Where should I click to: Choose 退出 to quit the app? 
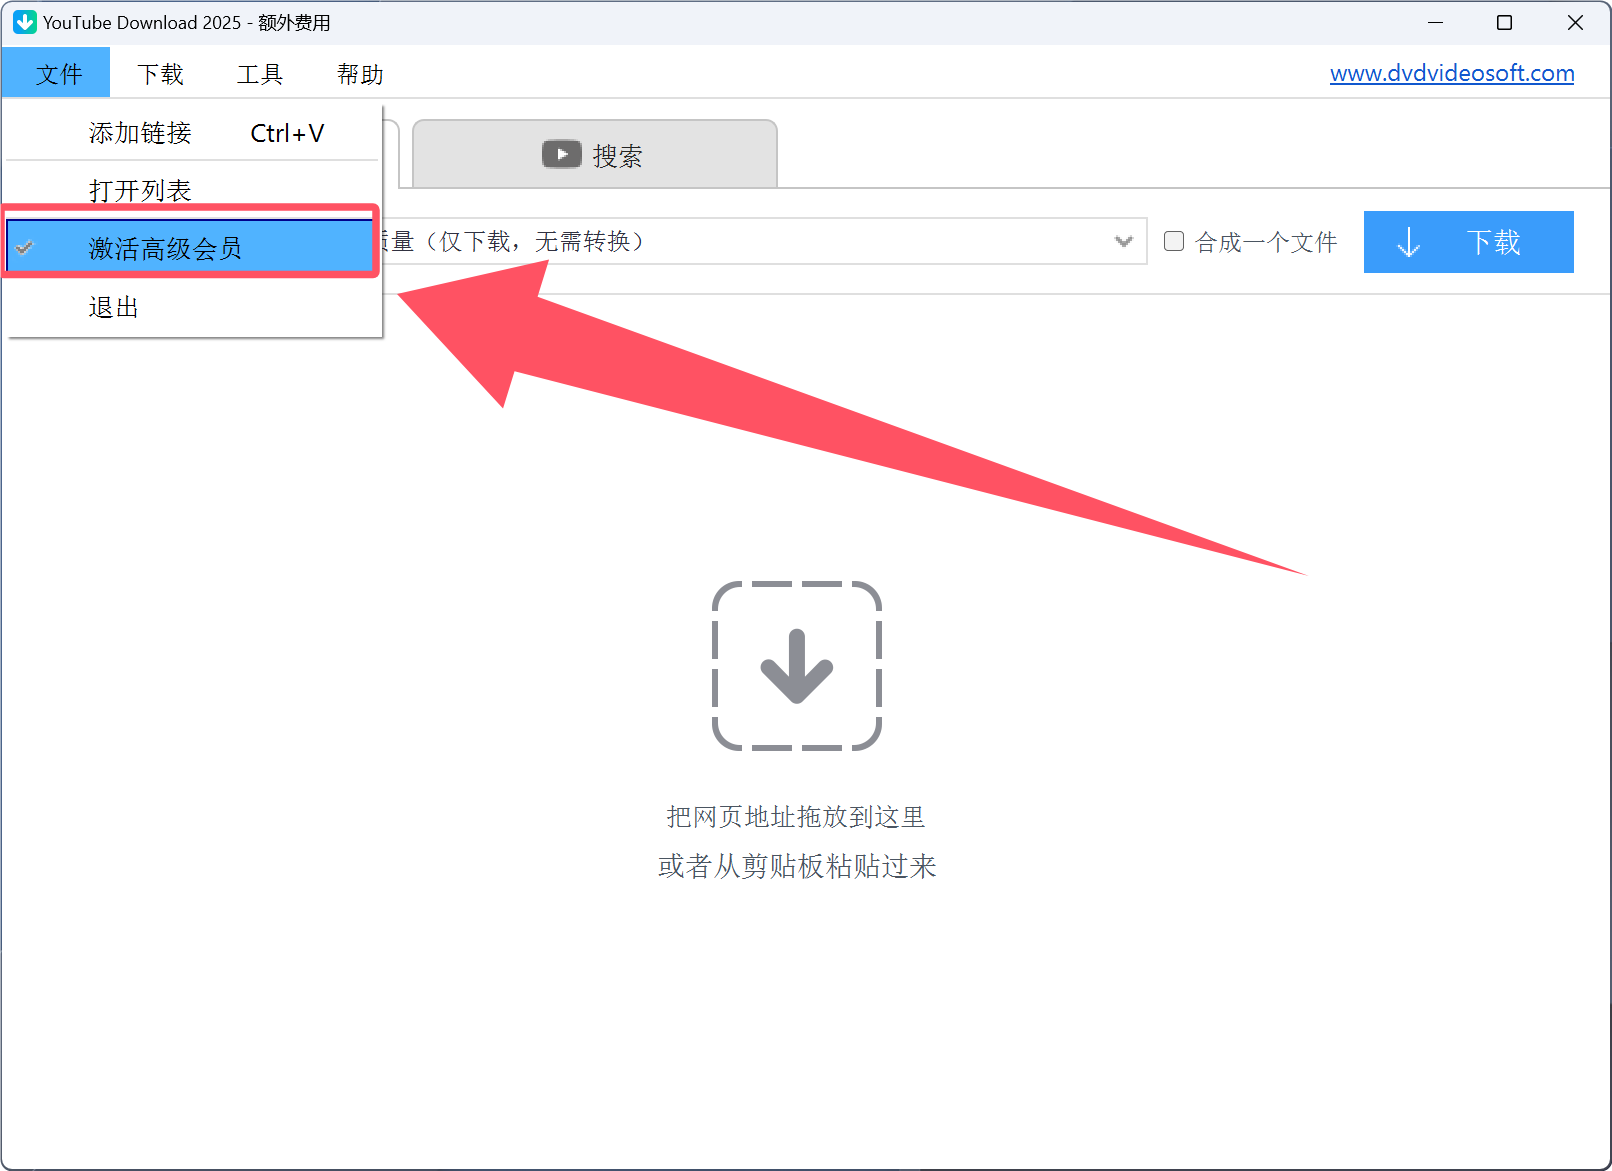[x=113, y=307]
